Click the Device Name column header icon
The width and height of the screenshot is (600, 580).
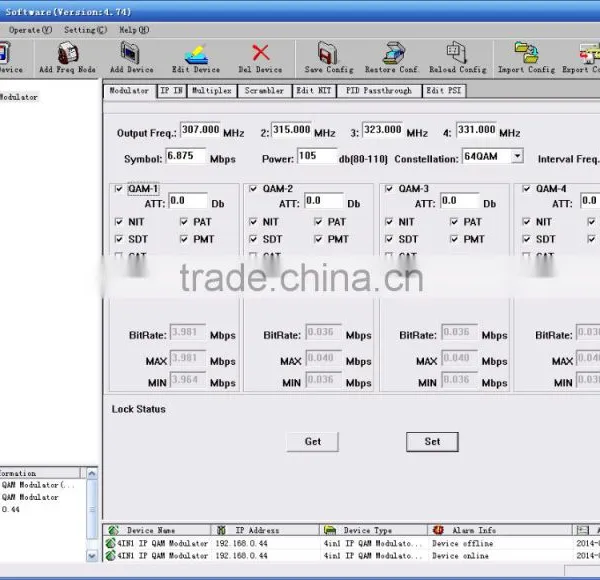pyautogui.click(x=113, y=530)
